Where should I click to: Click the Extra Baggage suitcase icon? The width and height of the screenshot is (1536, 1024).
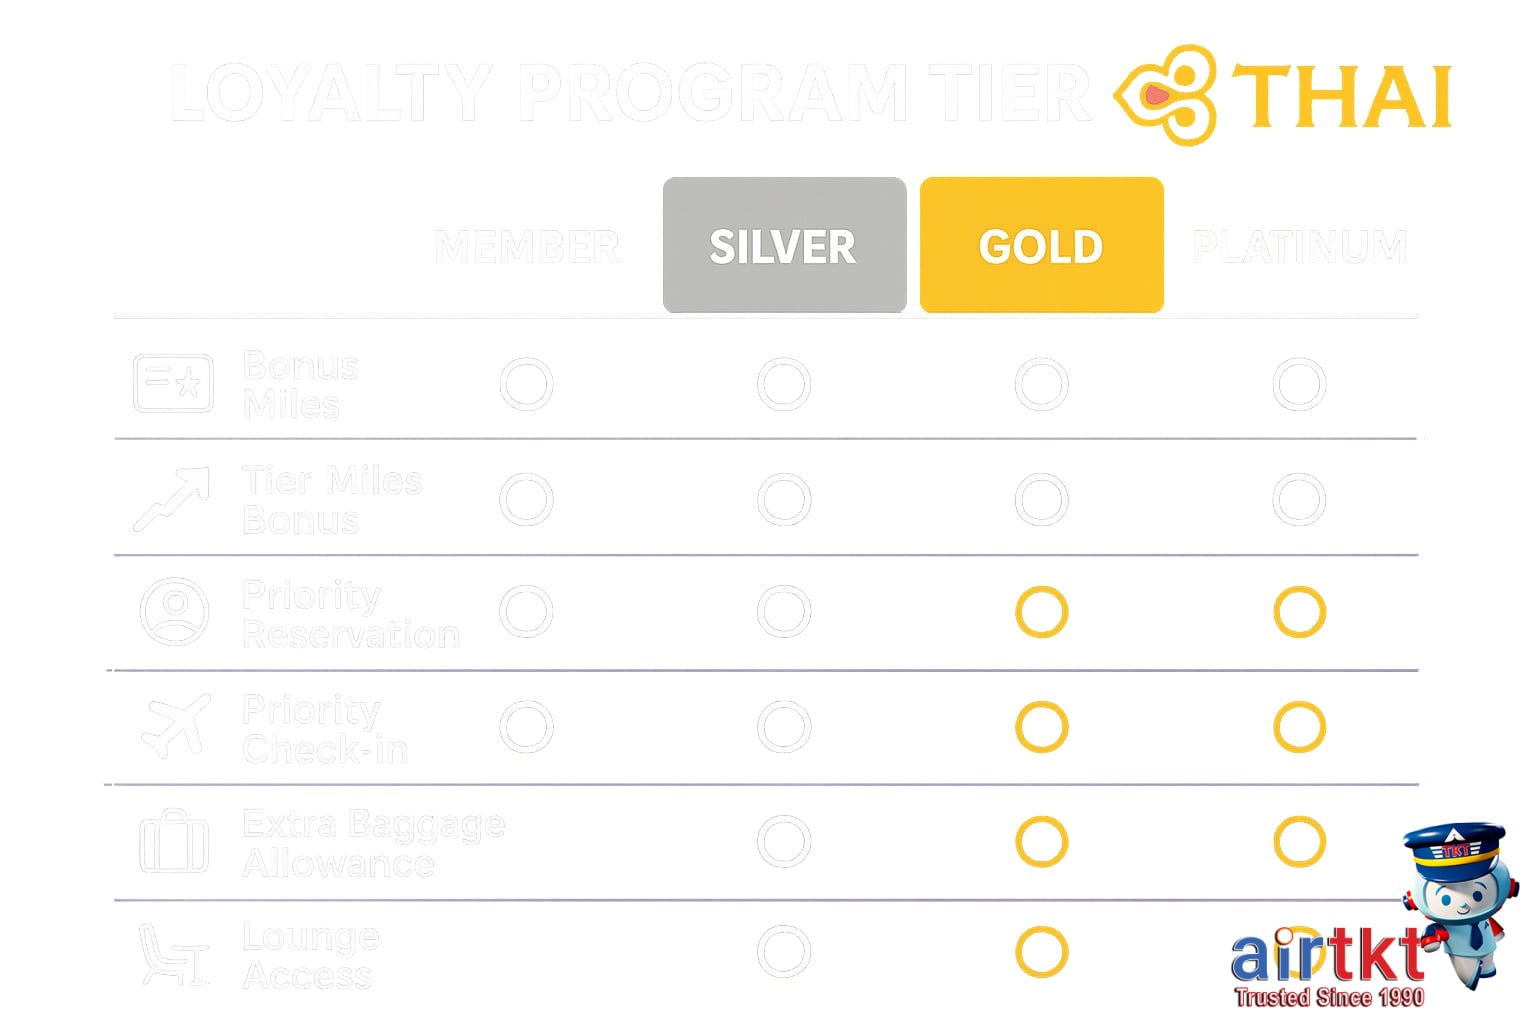[173, 842]
